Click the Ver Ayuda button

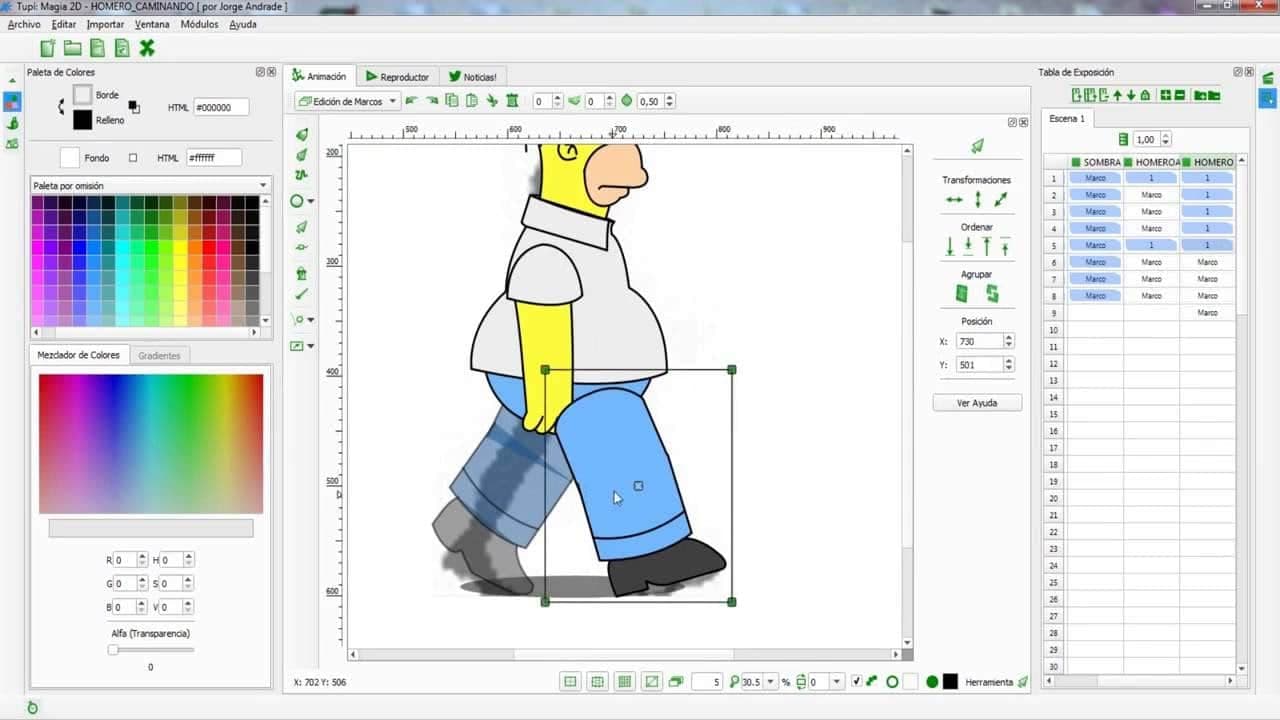pos(977,403)
